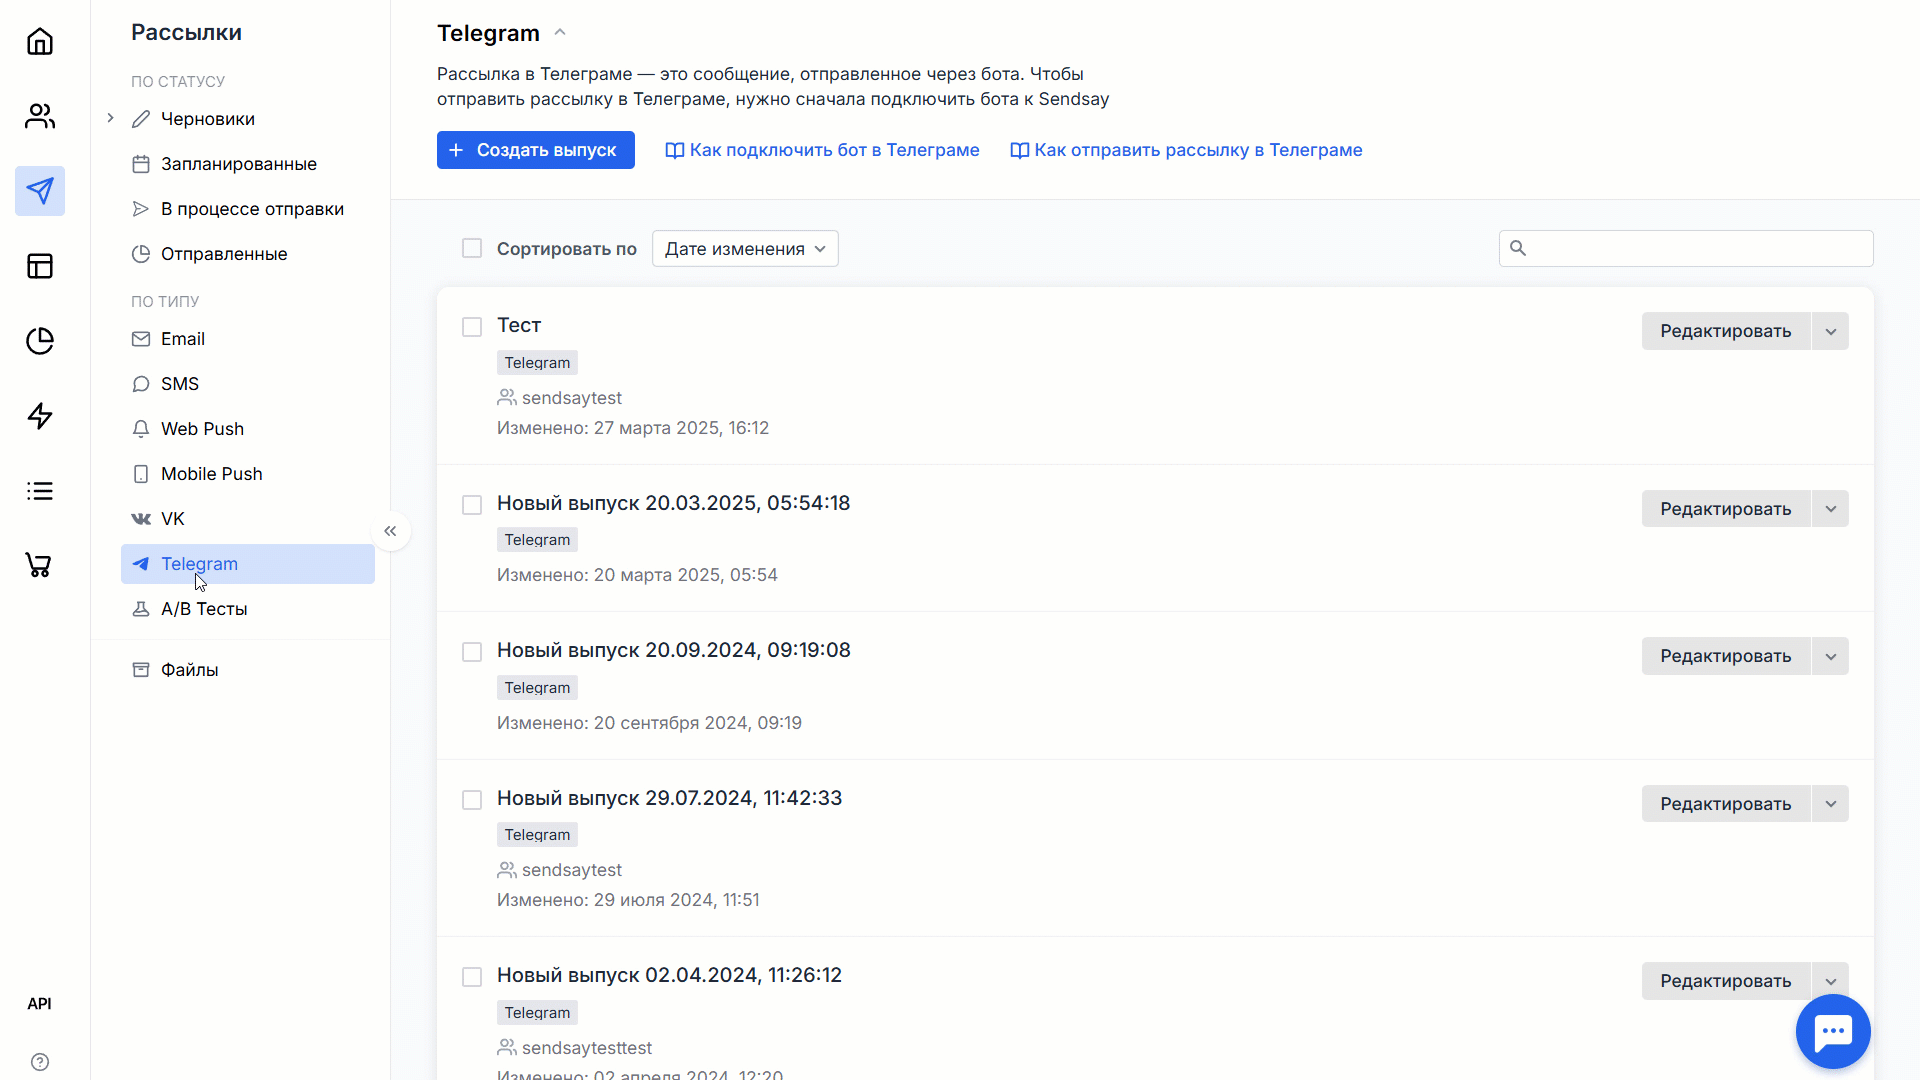The width and height of the screenshot is (1920, 1080).
Task: Open the home icon in left rail
Action: tap(40, 41)
